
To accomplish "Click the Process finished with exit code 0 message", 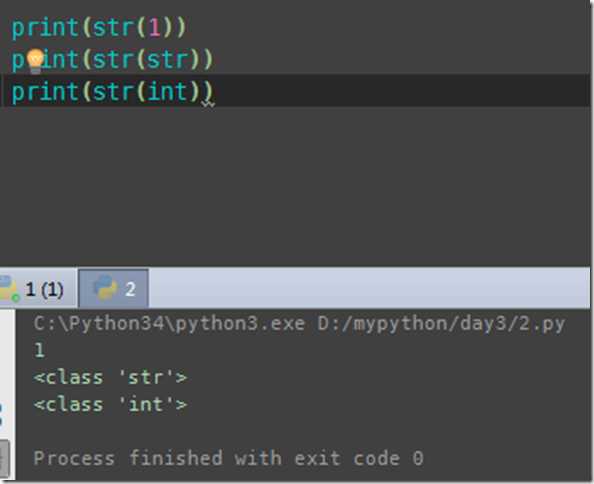I will pyautogui.click(x=228, y=458).
